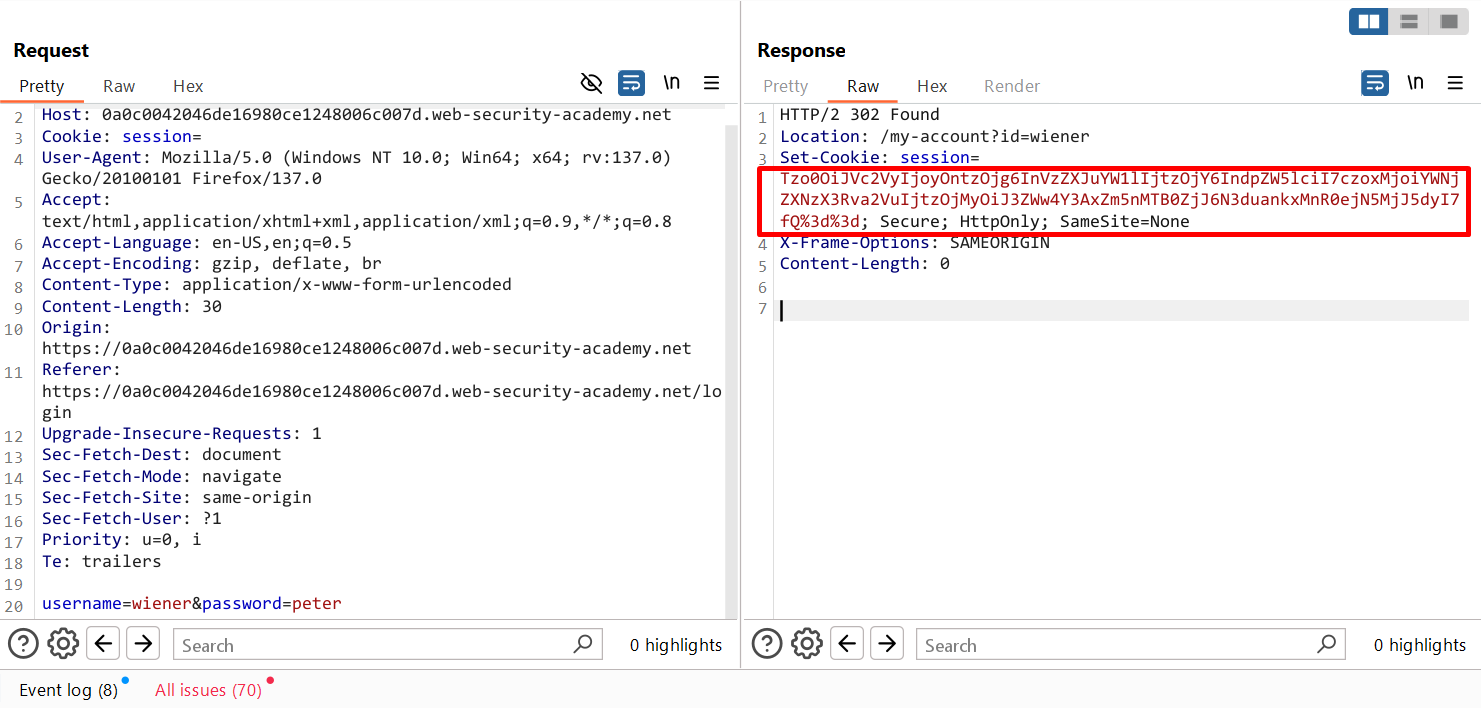Go to previous match in Request search

click(x=103, y=643)
